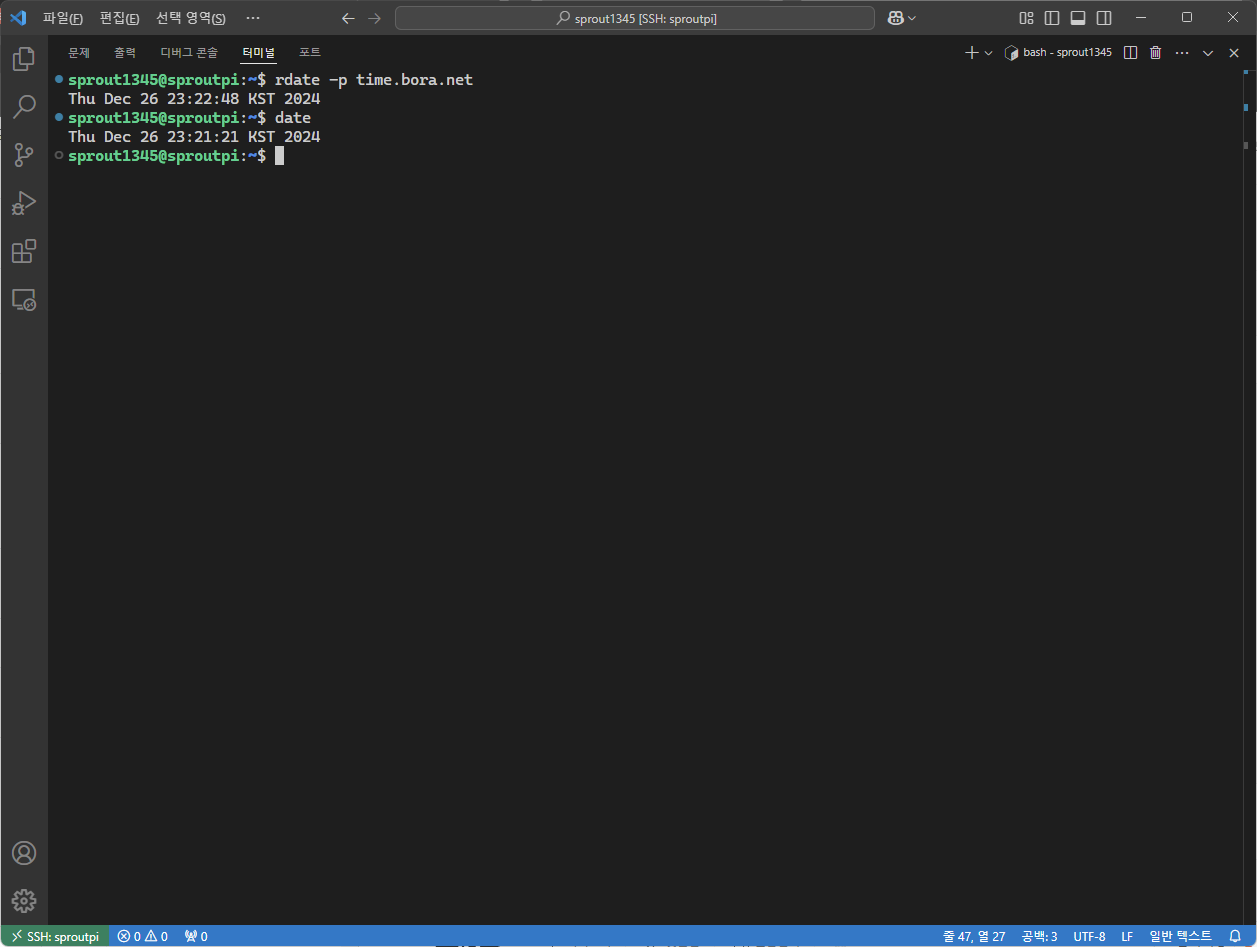Open the Search view in activity bar

tap(24, 107)
